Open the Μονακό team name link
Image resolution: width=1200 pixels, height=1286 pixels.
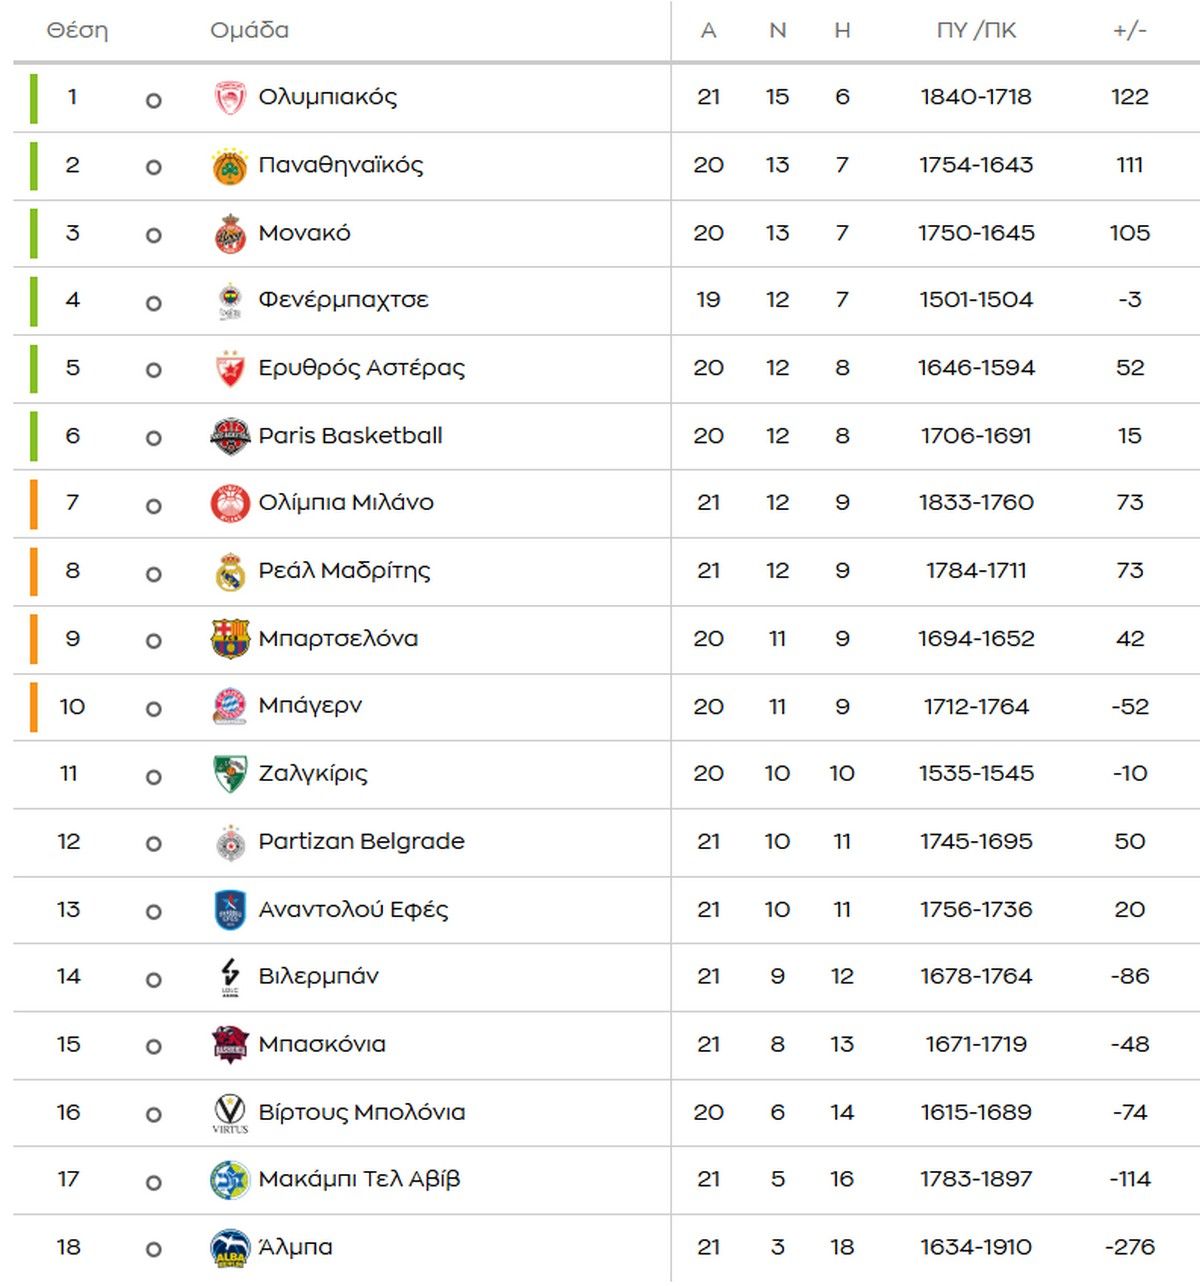(x=304, y=233)
